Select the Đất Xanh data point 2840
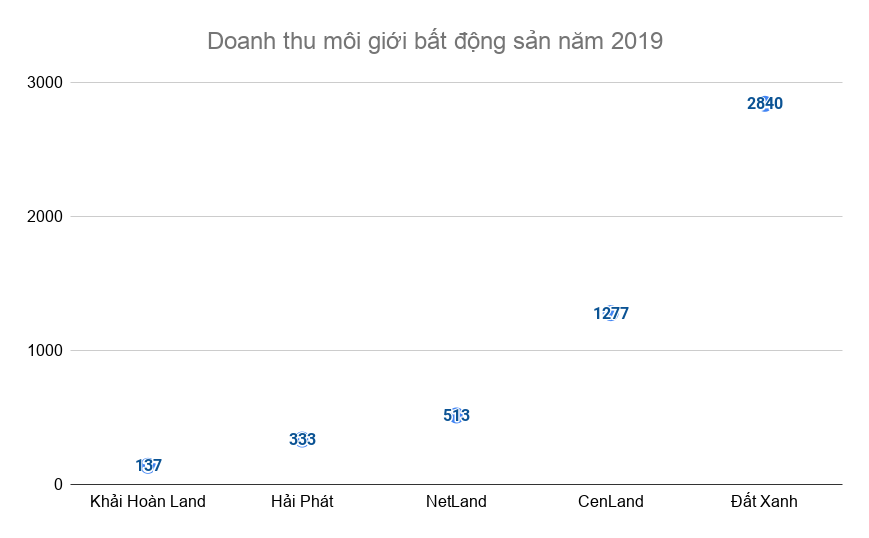869x538 pixels. pos(765,104)
